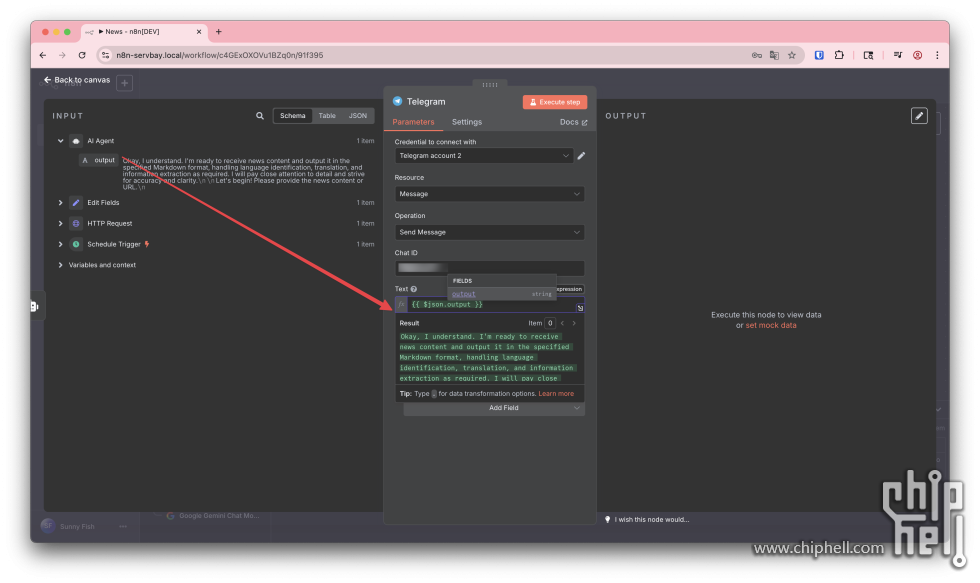Click the AI Agent node icon
This screenshot has height=583, width=980.
[76, 141]
